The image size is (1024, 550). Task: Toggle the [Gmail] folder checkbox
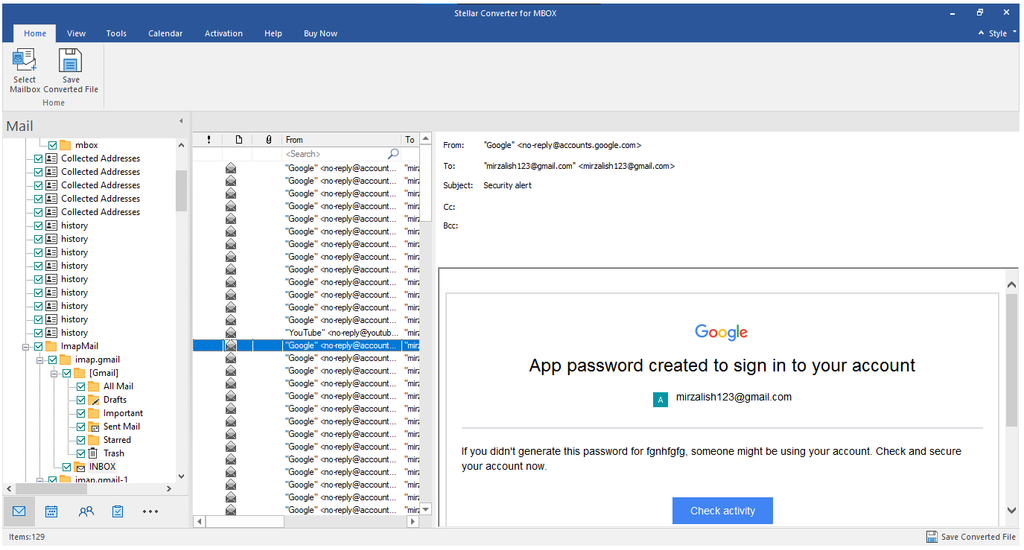67,373
